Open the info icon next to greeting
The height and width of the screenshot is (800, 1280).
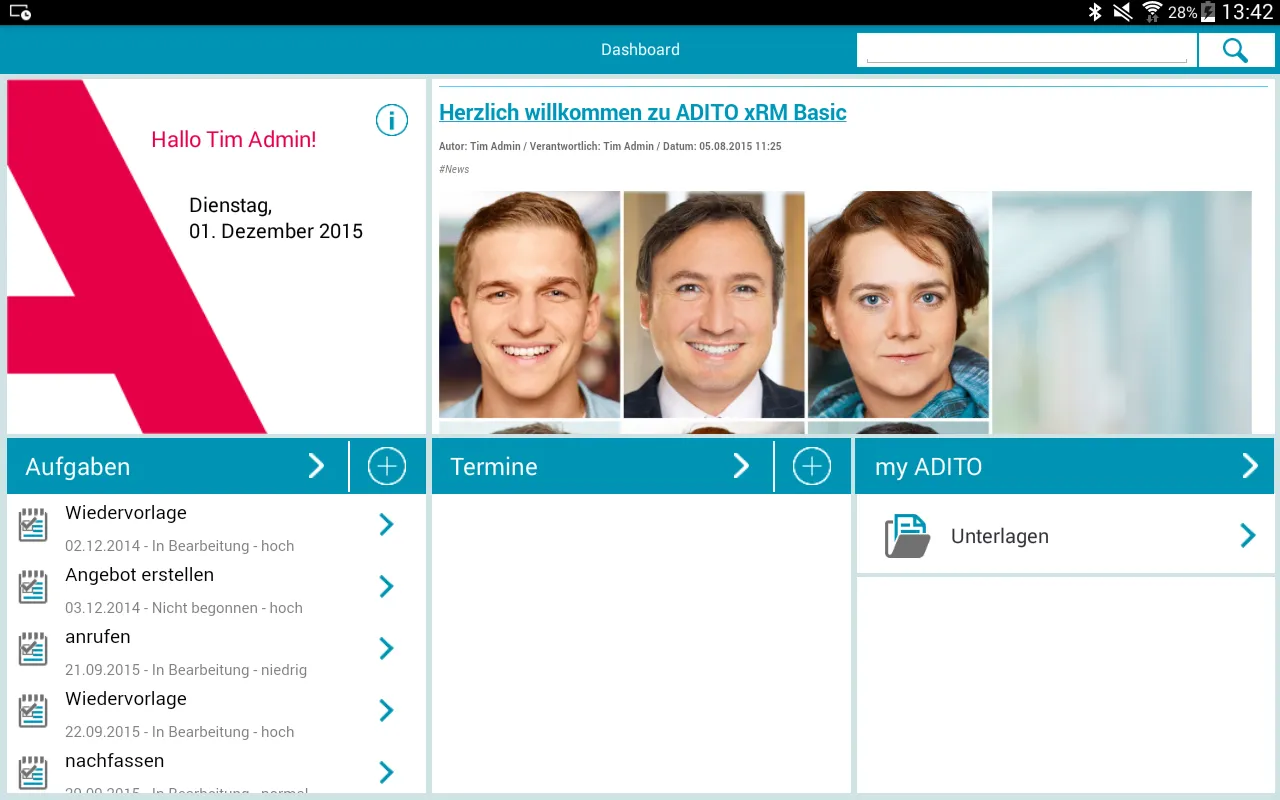pyautogui.click(x=392, y=121)
